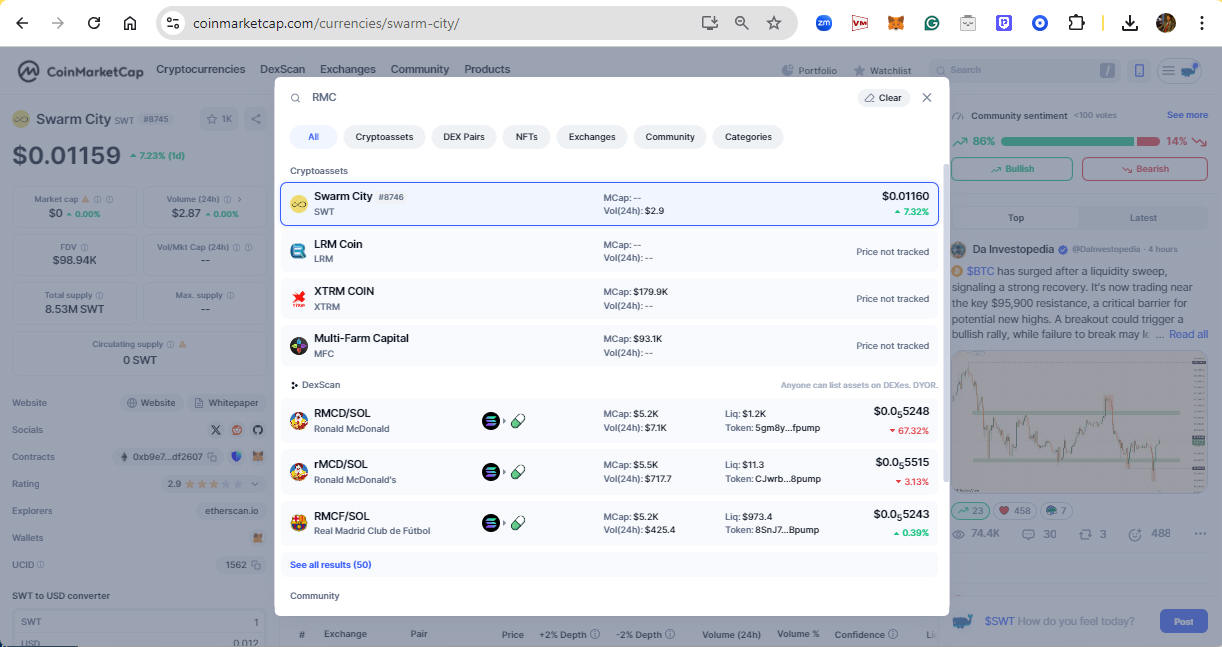The image size is (1222, 647).
Task: Click See all results (50) link
Action: click(x=330, y=565)
